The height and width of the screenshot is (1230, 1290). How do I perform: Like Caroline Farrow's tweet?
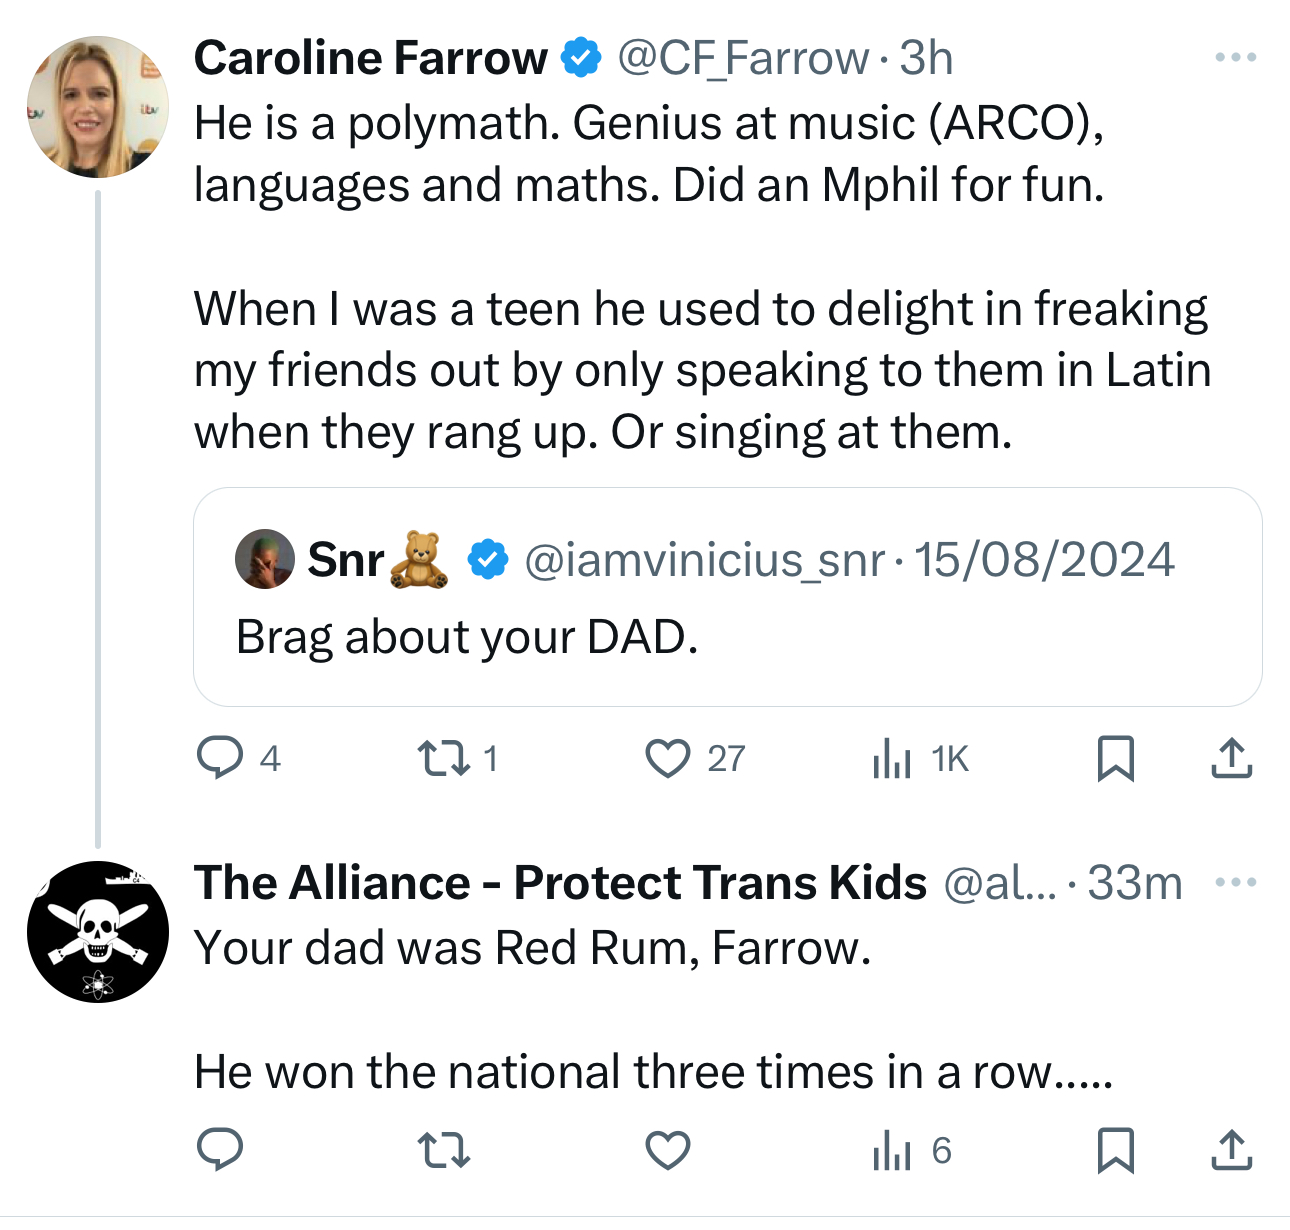click(x=668, y=758)
